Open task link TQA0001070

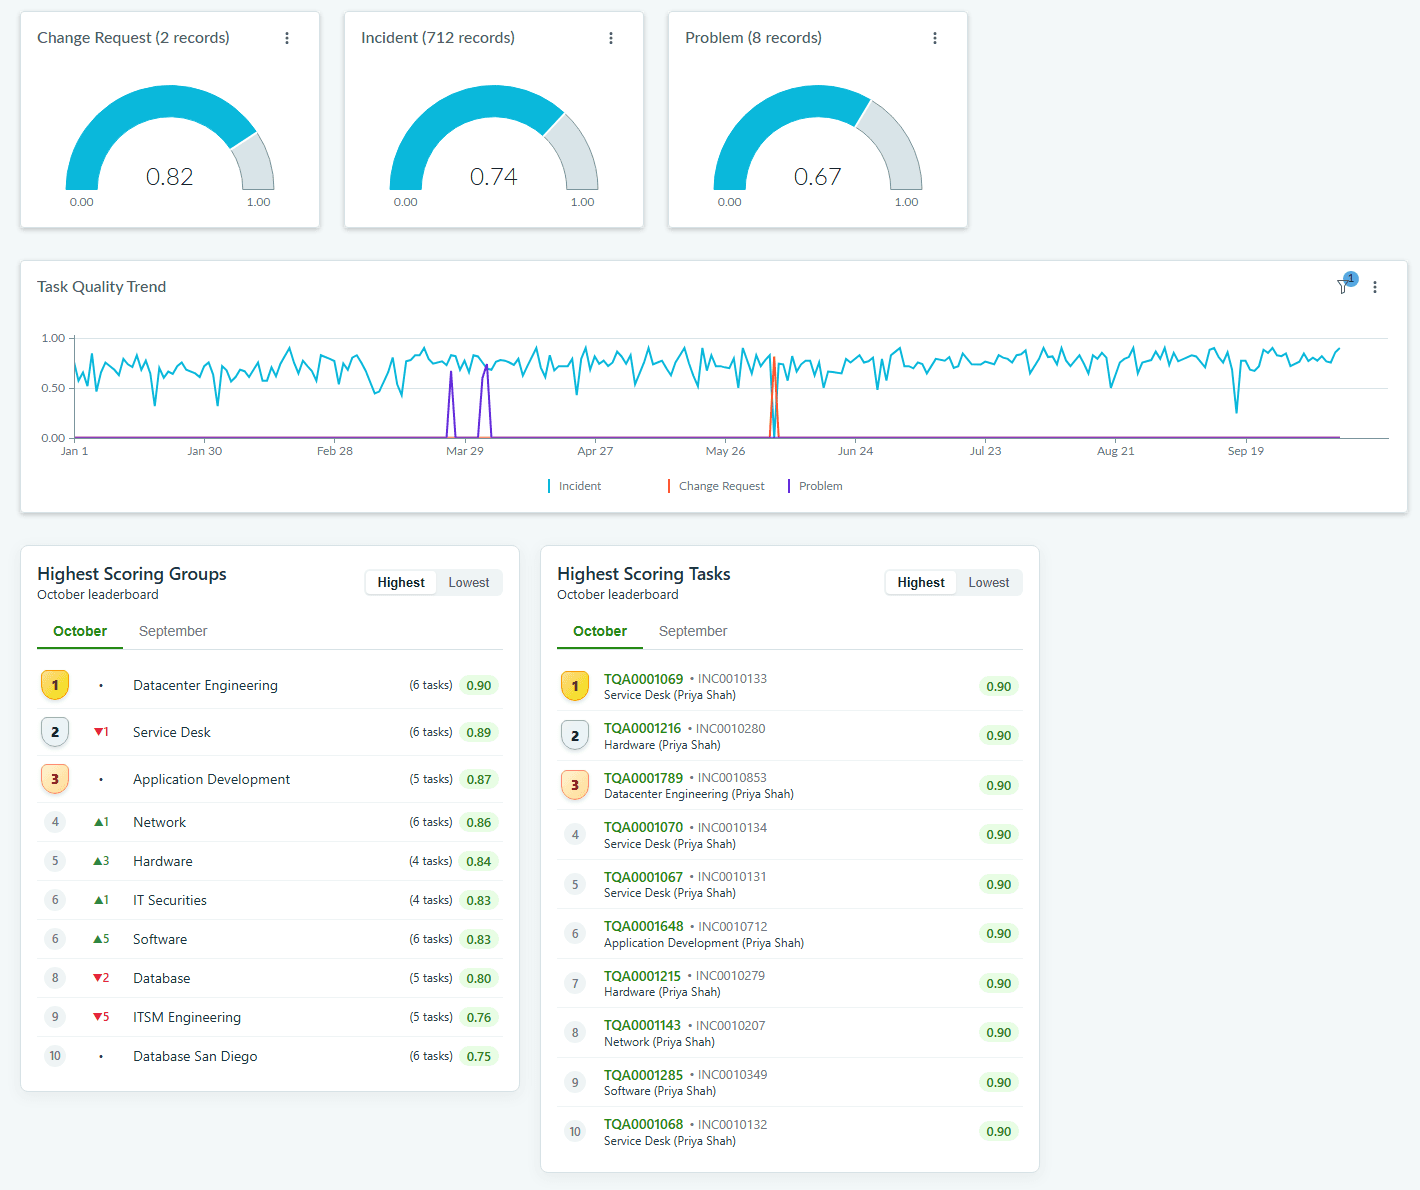[643, 827]
